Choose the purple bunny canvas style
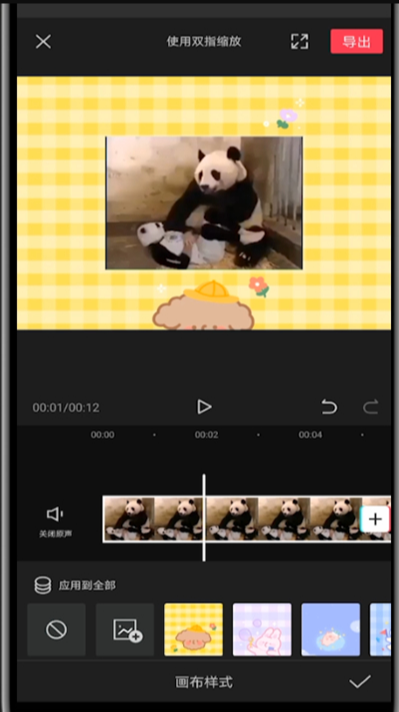The width and height of the screenshot is (399, 712). pos(262,630)
